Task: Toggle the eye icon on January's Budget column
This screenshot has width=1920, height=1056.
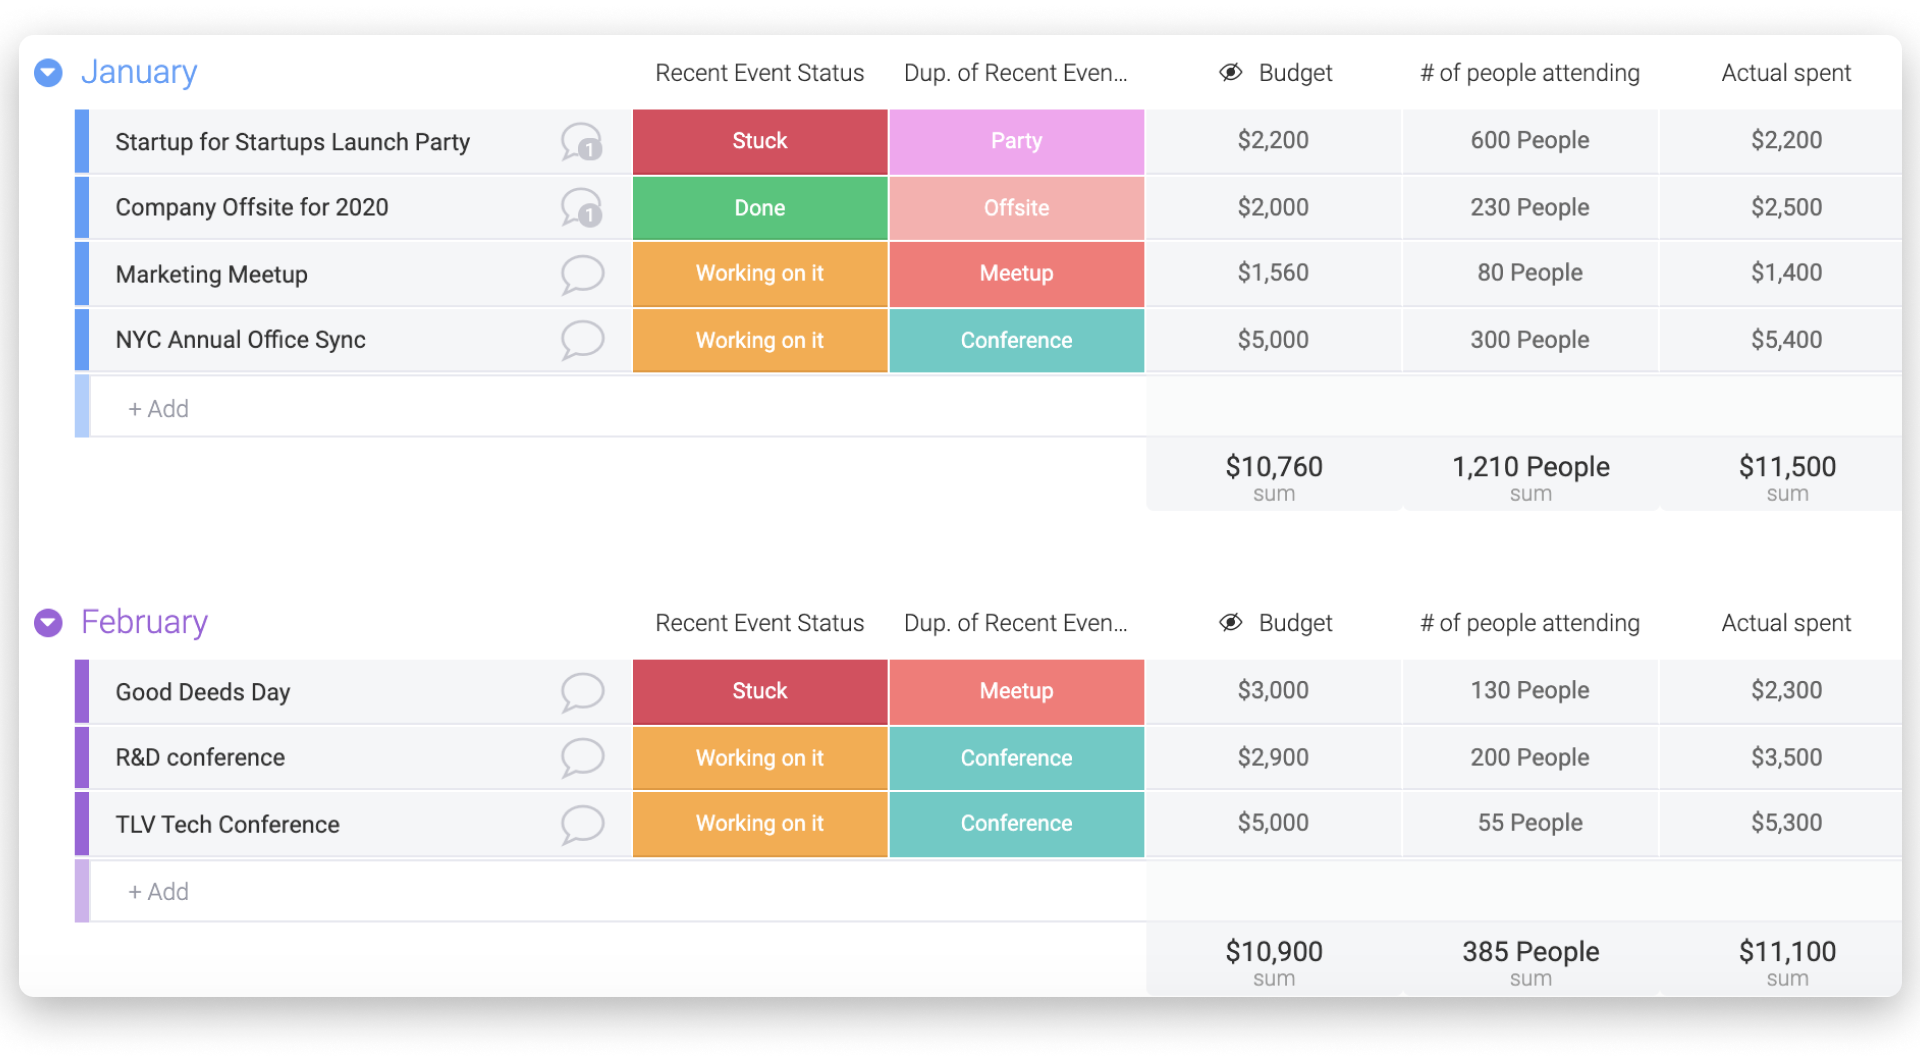Action: 1231,72
